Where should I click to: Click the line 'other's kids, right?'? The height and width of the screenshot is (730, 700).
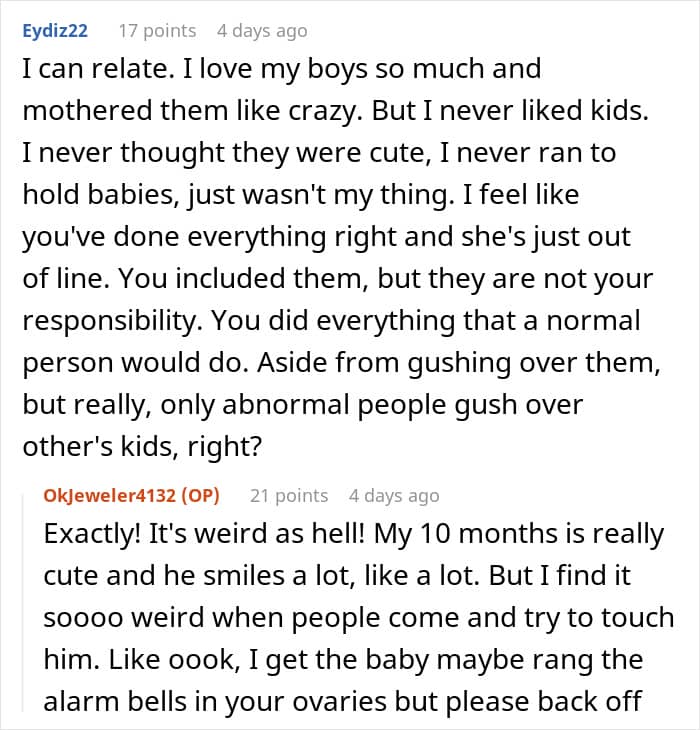[142, 446]
